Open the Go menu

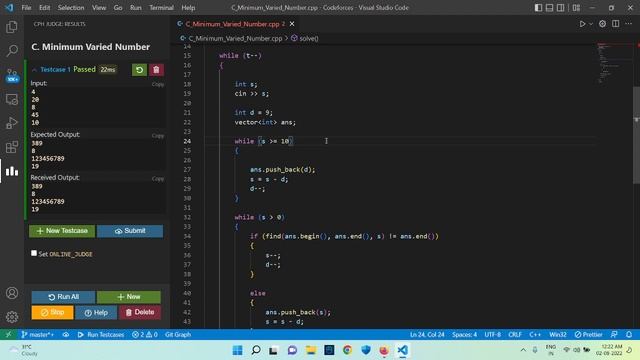pyautogui.click(x=118, y=8)
